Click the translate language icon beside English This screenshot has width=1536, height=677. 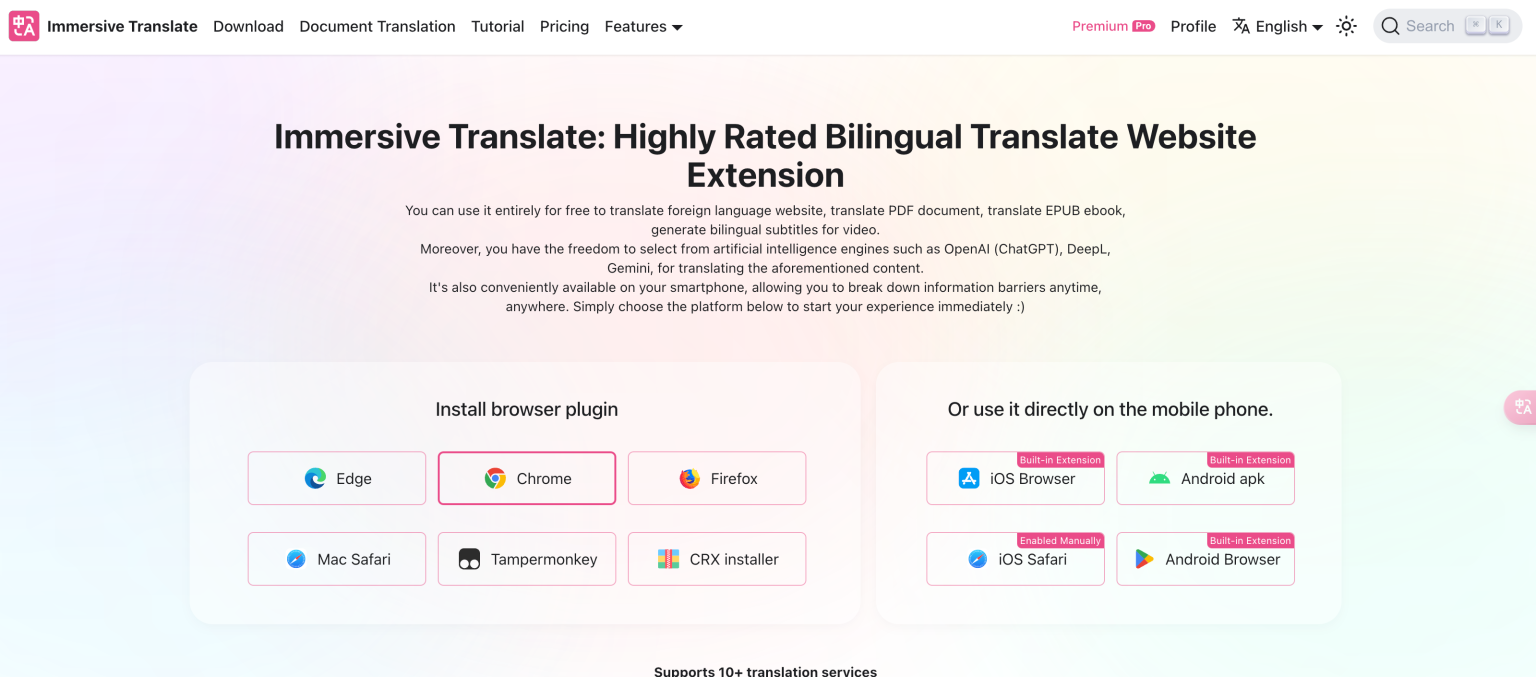click(1241, 26)
